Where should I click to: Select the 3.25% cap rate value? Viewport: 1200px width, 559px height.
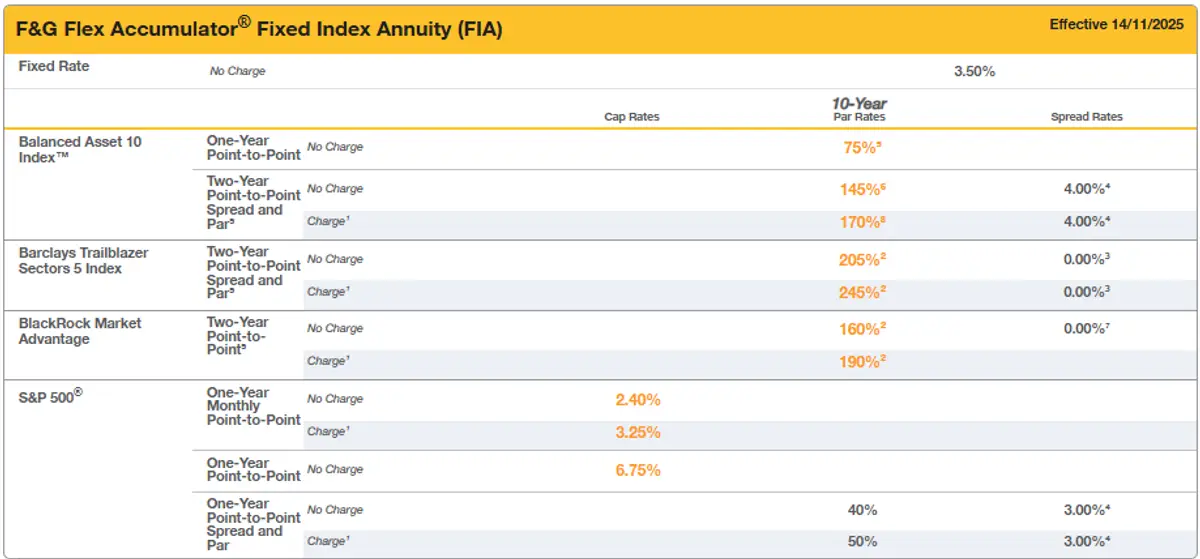(638, 433)
